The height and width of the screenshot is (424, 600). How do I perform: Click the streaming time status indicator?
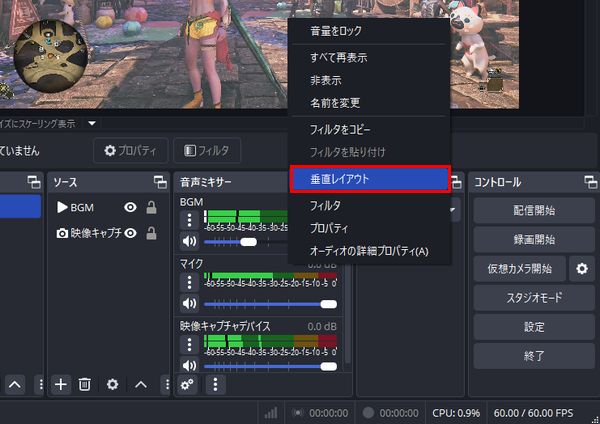(x=320, y=413)
